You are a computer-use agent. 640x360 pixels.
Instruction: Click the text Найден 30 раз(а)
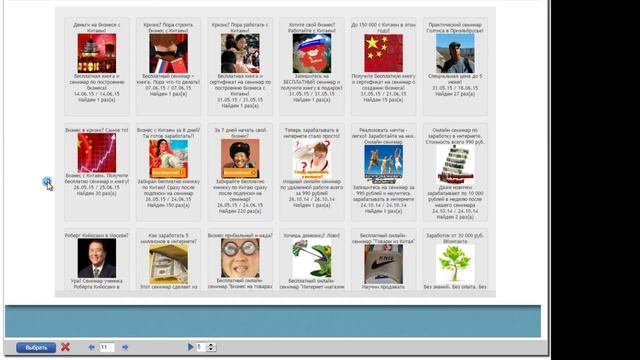pos(97,193)
